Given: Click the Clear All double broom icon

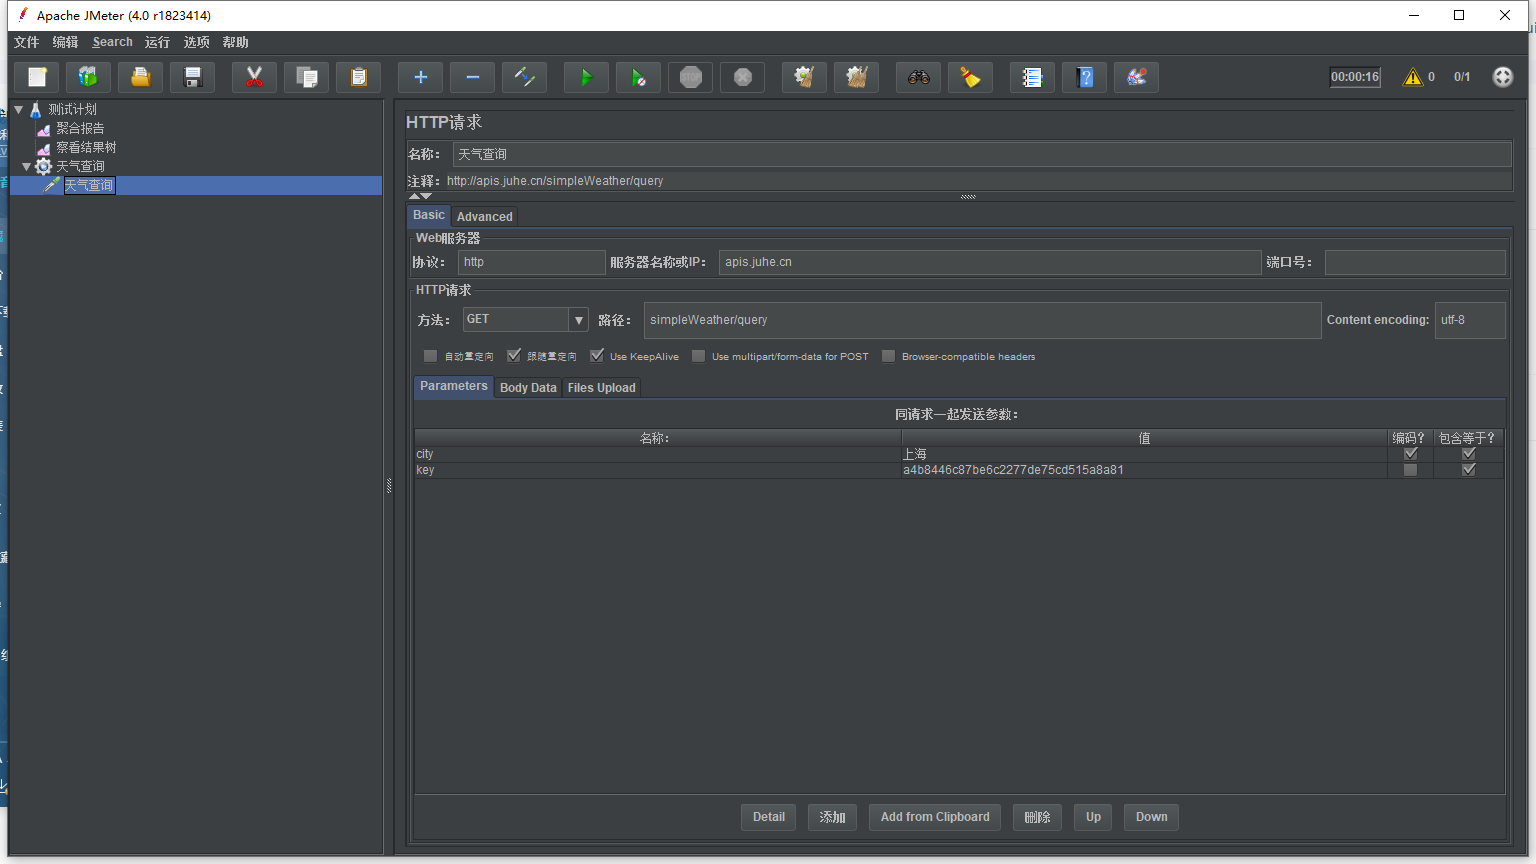Looking at the screenshot, I should [857, 77].
